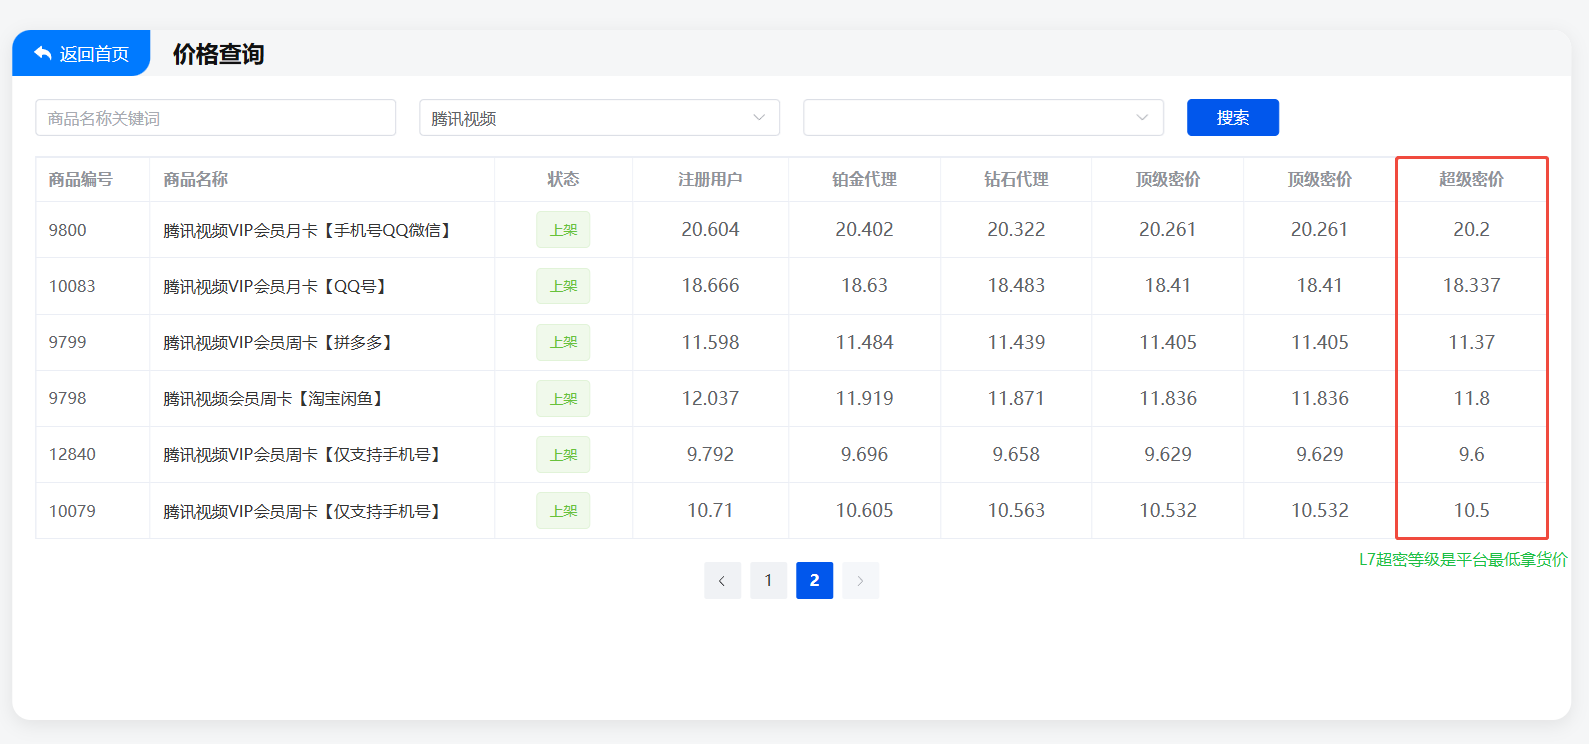Click the chevron arrow in 腾讯视频 selector
This screenshot has width=1589, height=744.
coord(759,118)
